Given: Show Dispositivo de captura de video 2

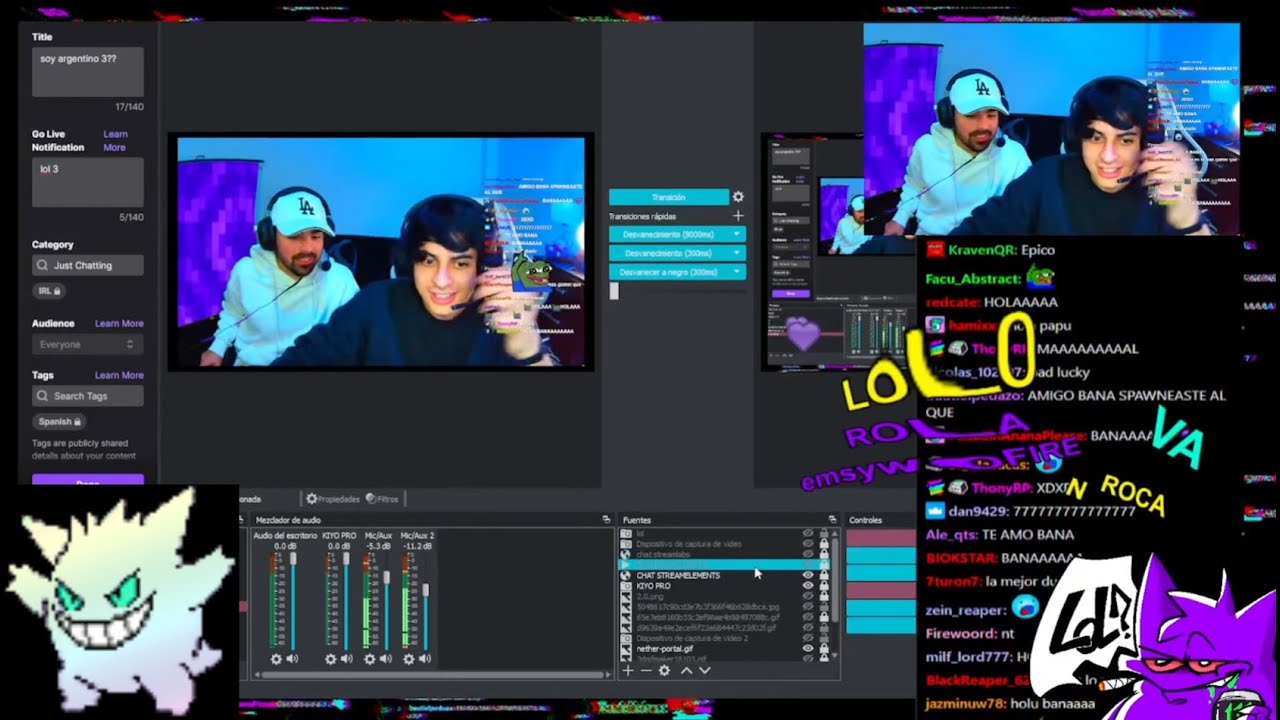Looking at the screenshot, I should (x=808, y=638).
